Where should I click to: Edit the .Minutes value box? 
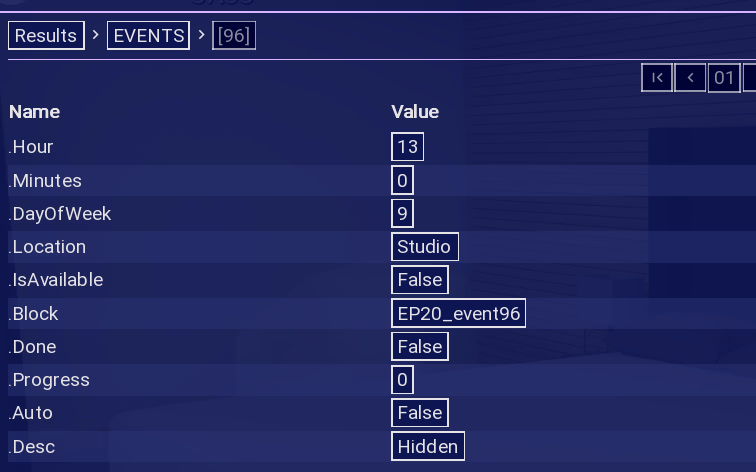(402, 181)
